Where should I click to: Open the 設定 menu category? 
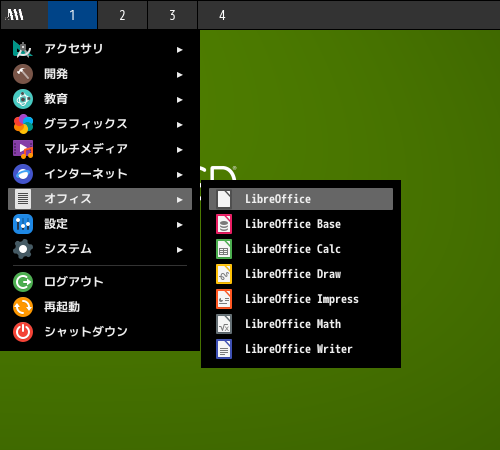[100, 224]
